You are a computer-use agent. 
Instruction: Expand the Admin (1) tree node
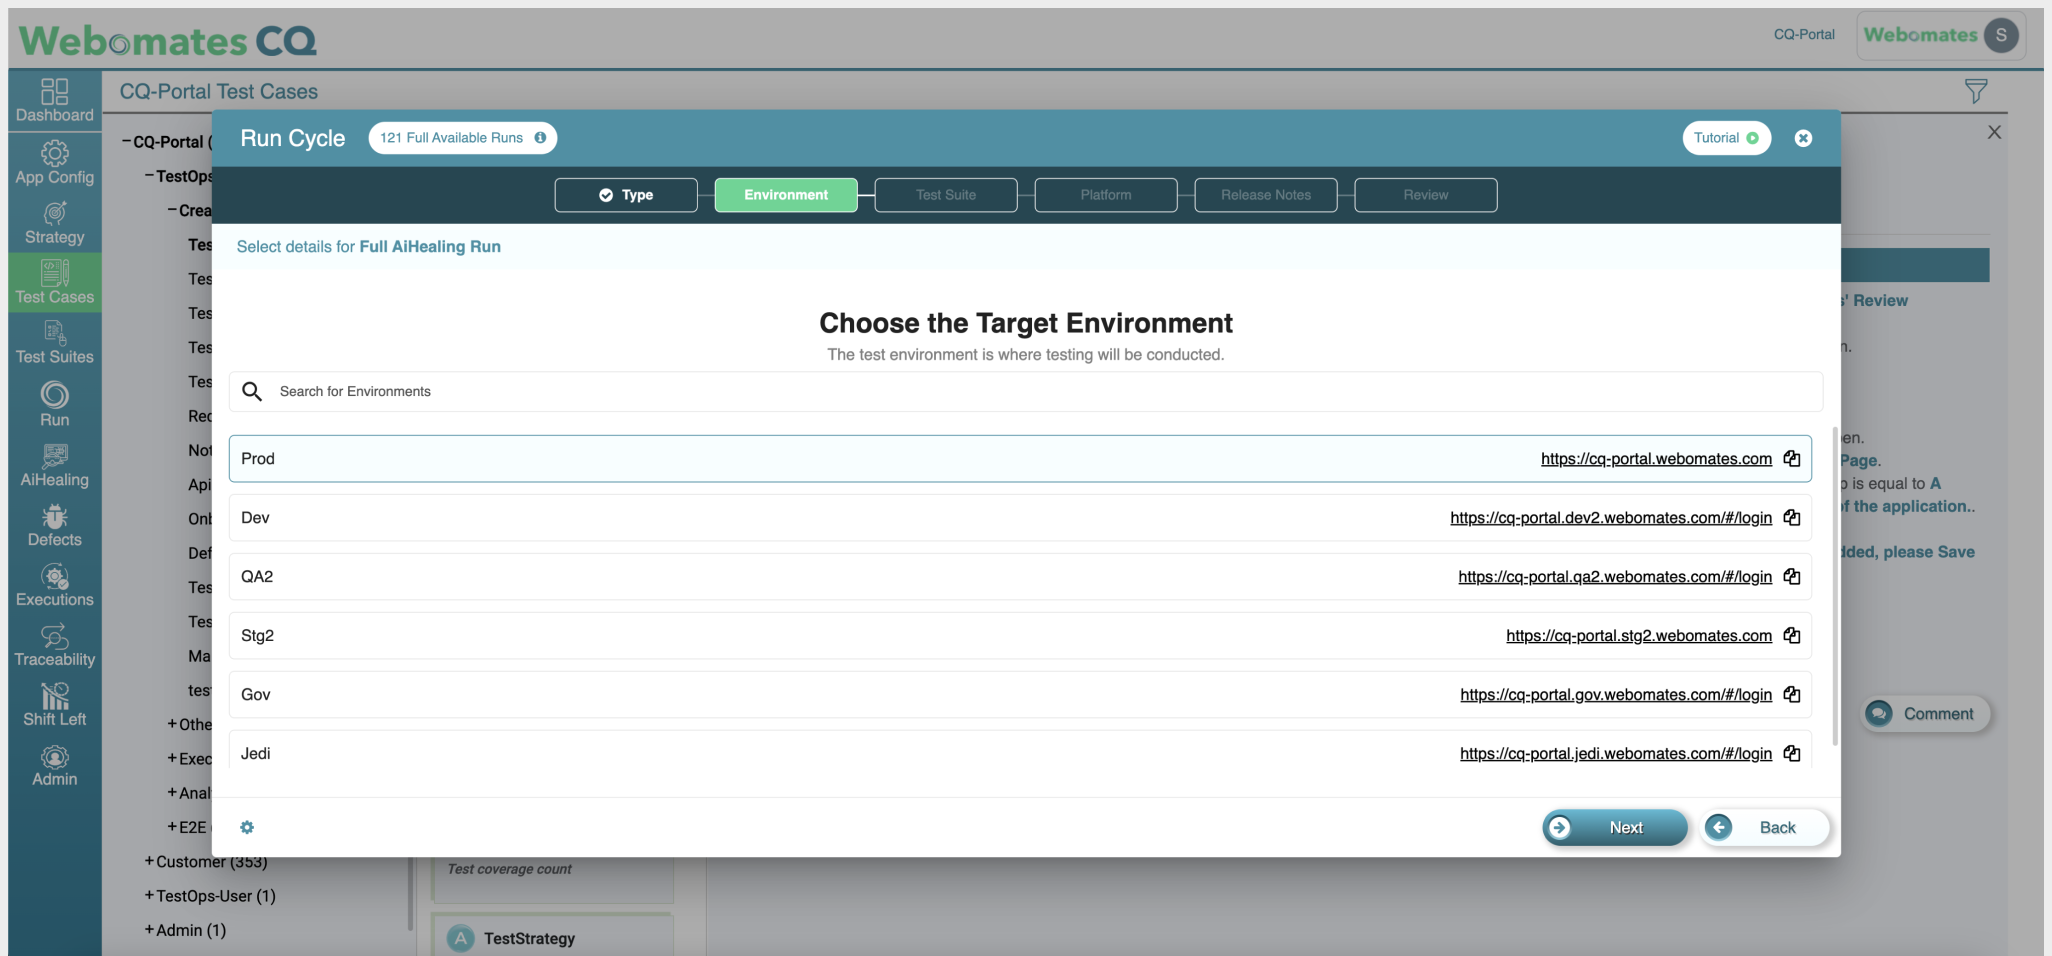149,929
